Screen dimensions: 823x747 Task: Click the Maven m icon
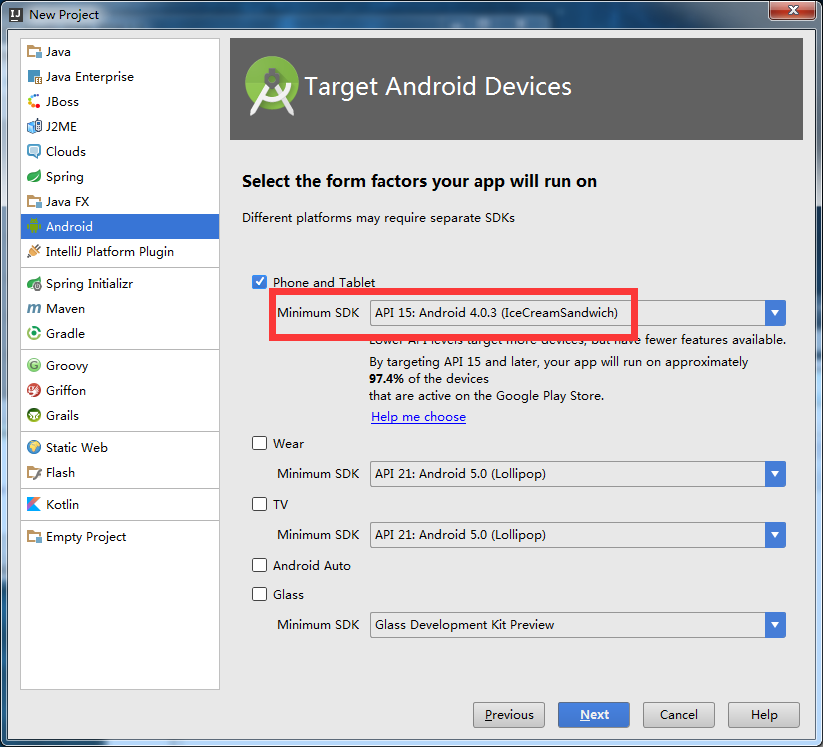[34, 308]
